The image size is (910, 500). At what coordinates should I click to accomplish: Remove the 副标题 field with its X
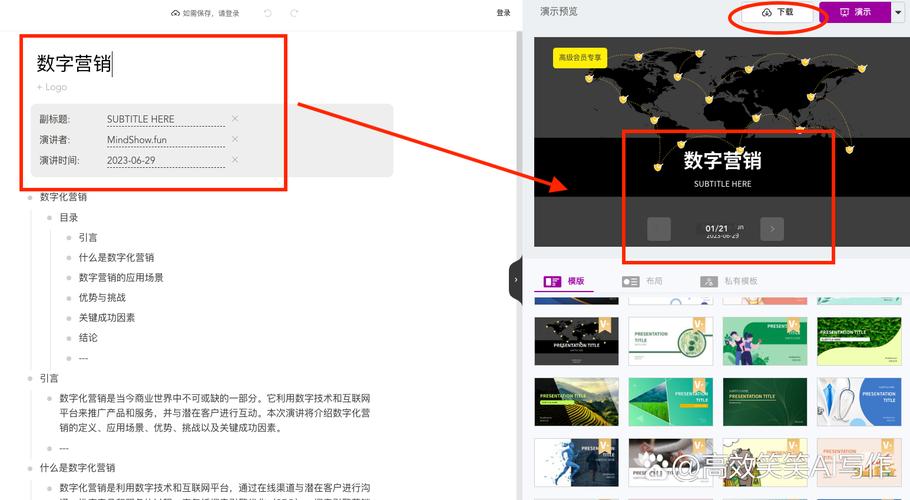pos(235,118)
